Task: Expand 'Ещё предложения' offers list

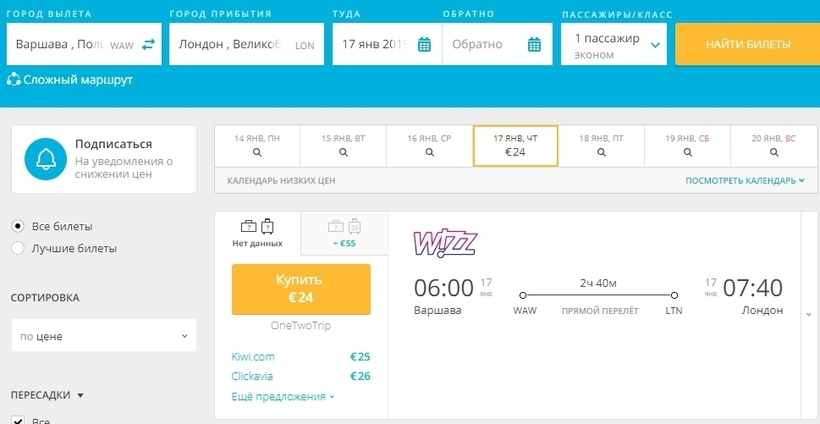Action: coord(282,396)
